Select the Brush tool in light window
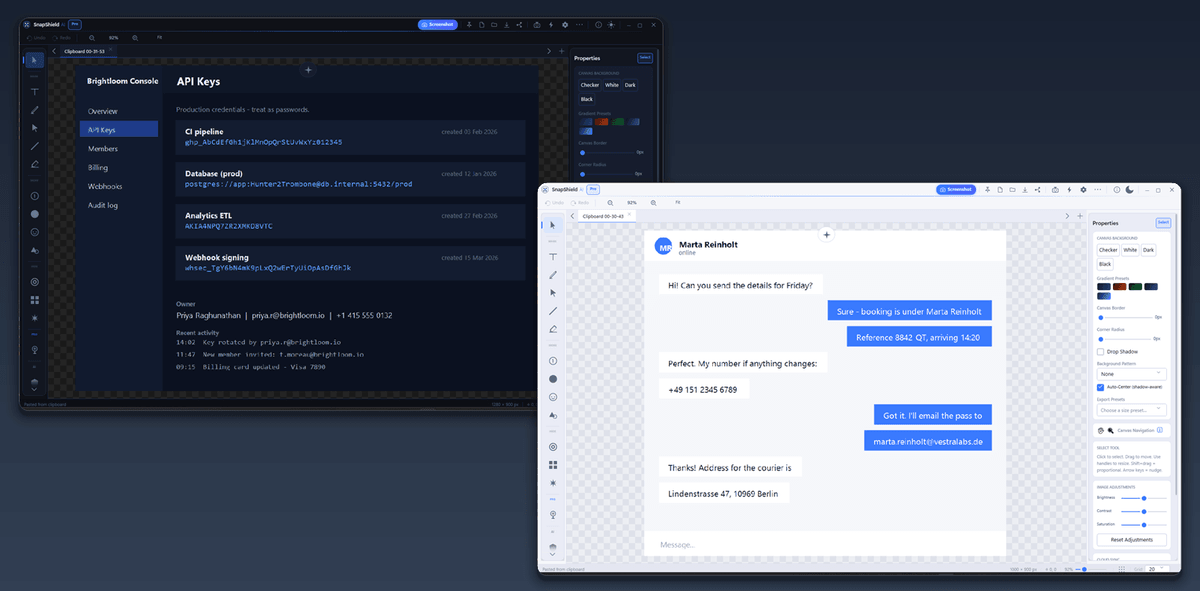This screenshot has width=1200, height=591. (552, 274)
